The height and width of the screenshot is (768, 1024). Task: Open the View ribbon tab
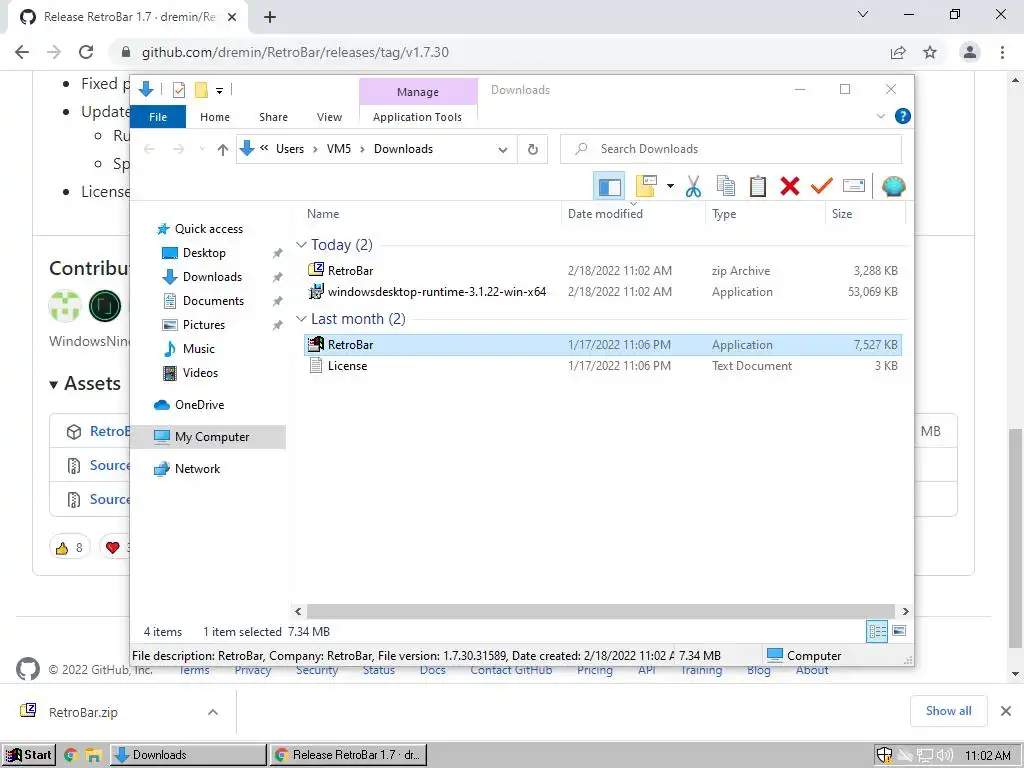pos(329,117)
